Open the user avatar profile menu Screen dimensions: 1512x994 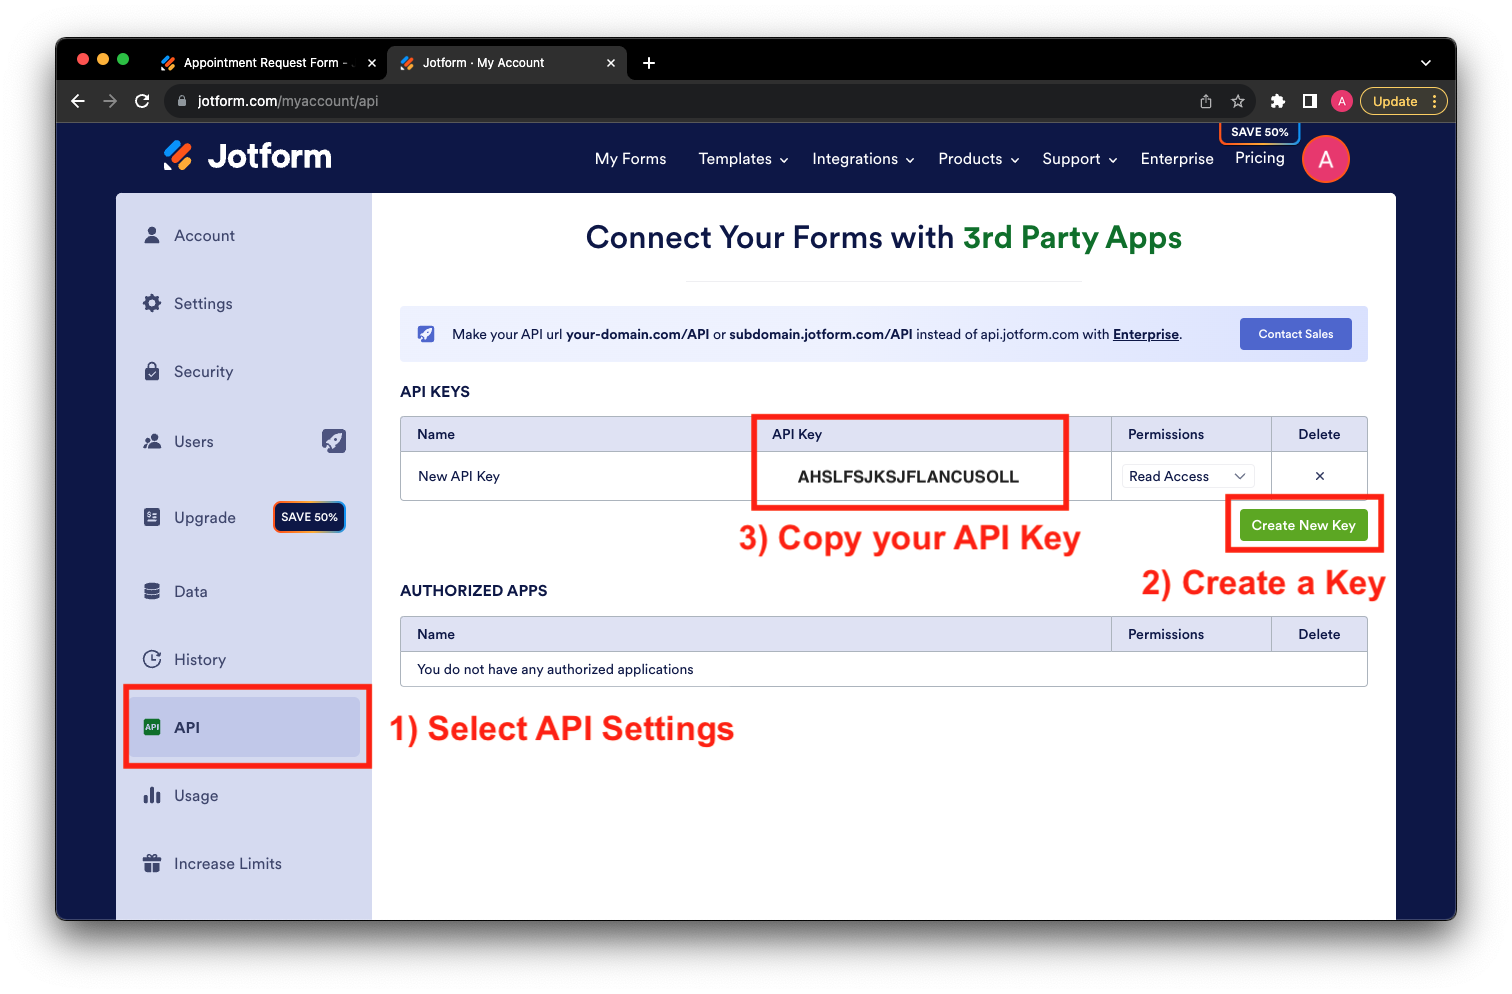[x=1325, y=160]
